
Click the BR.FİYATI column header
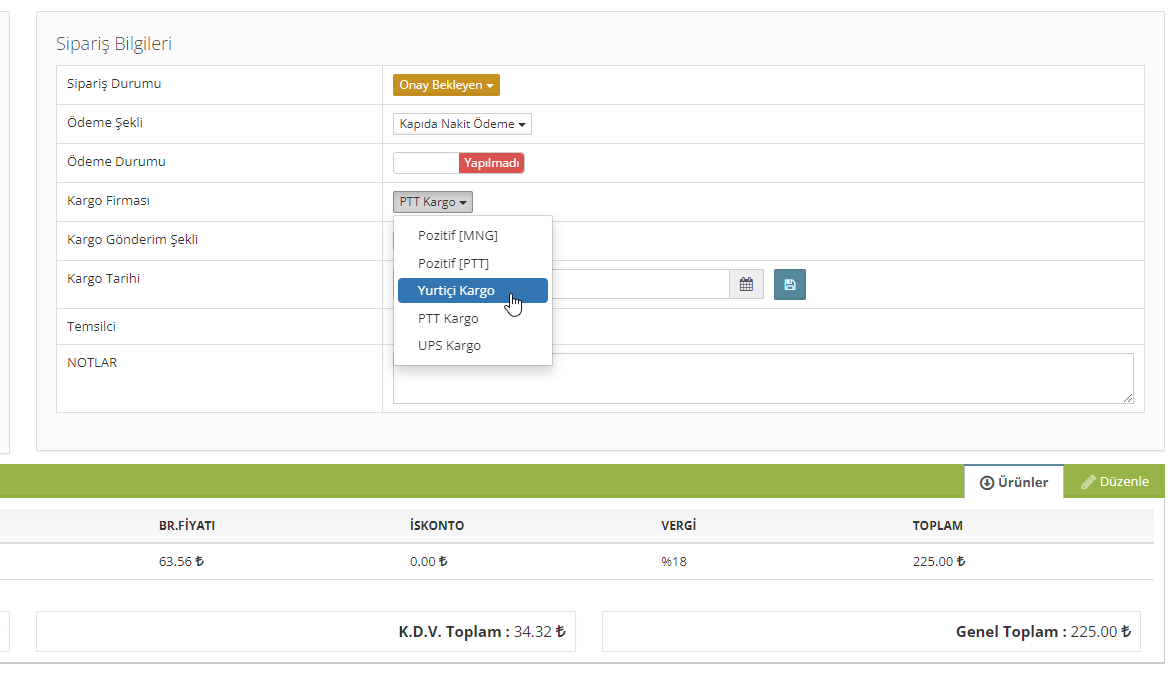pyautogui.click(x=187, y=526)
